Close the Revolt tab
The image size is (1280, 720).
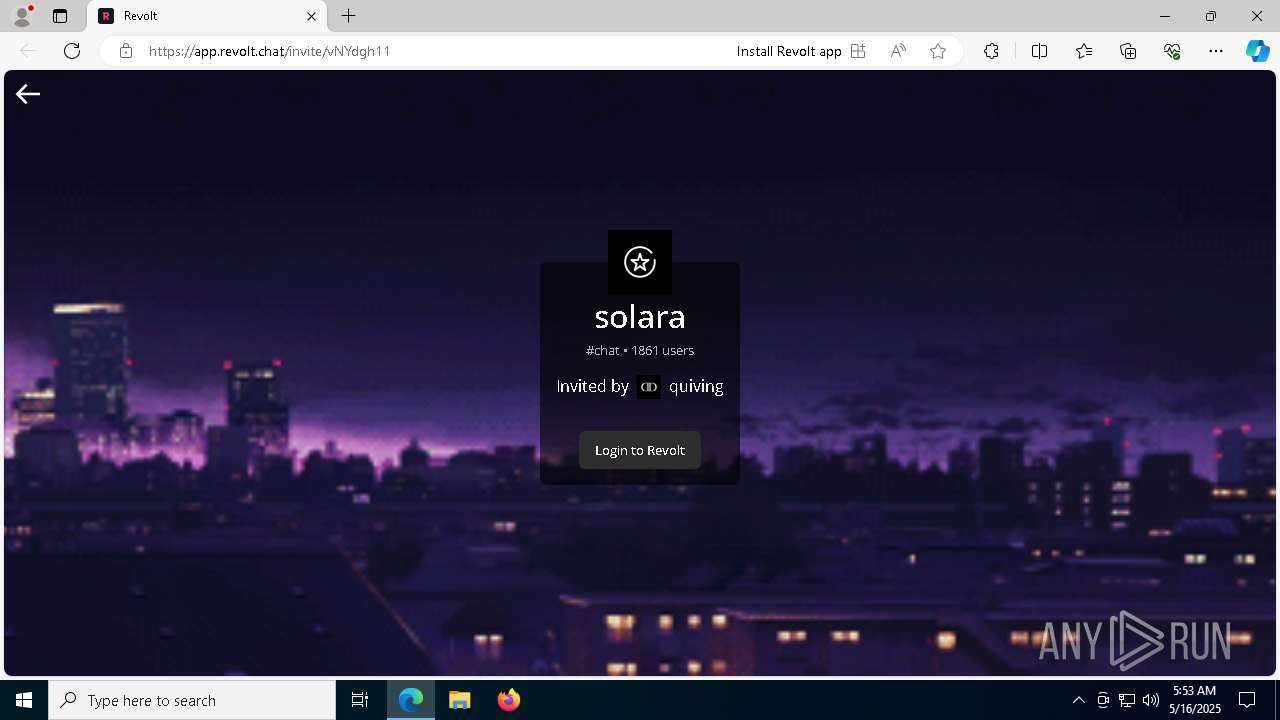[x=311, y=16]
